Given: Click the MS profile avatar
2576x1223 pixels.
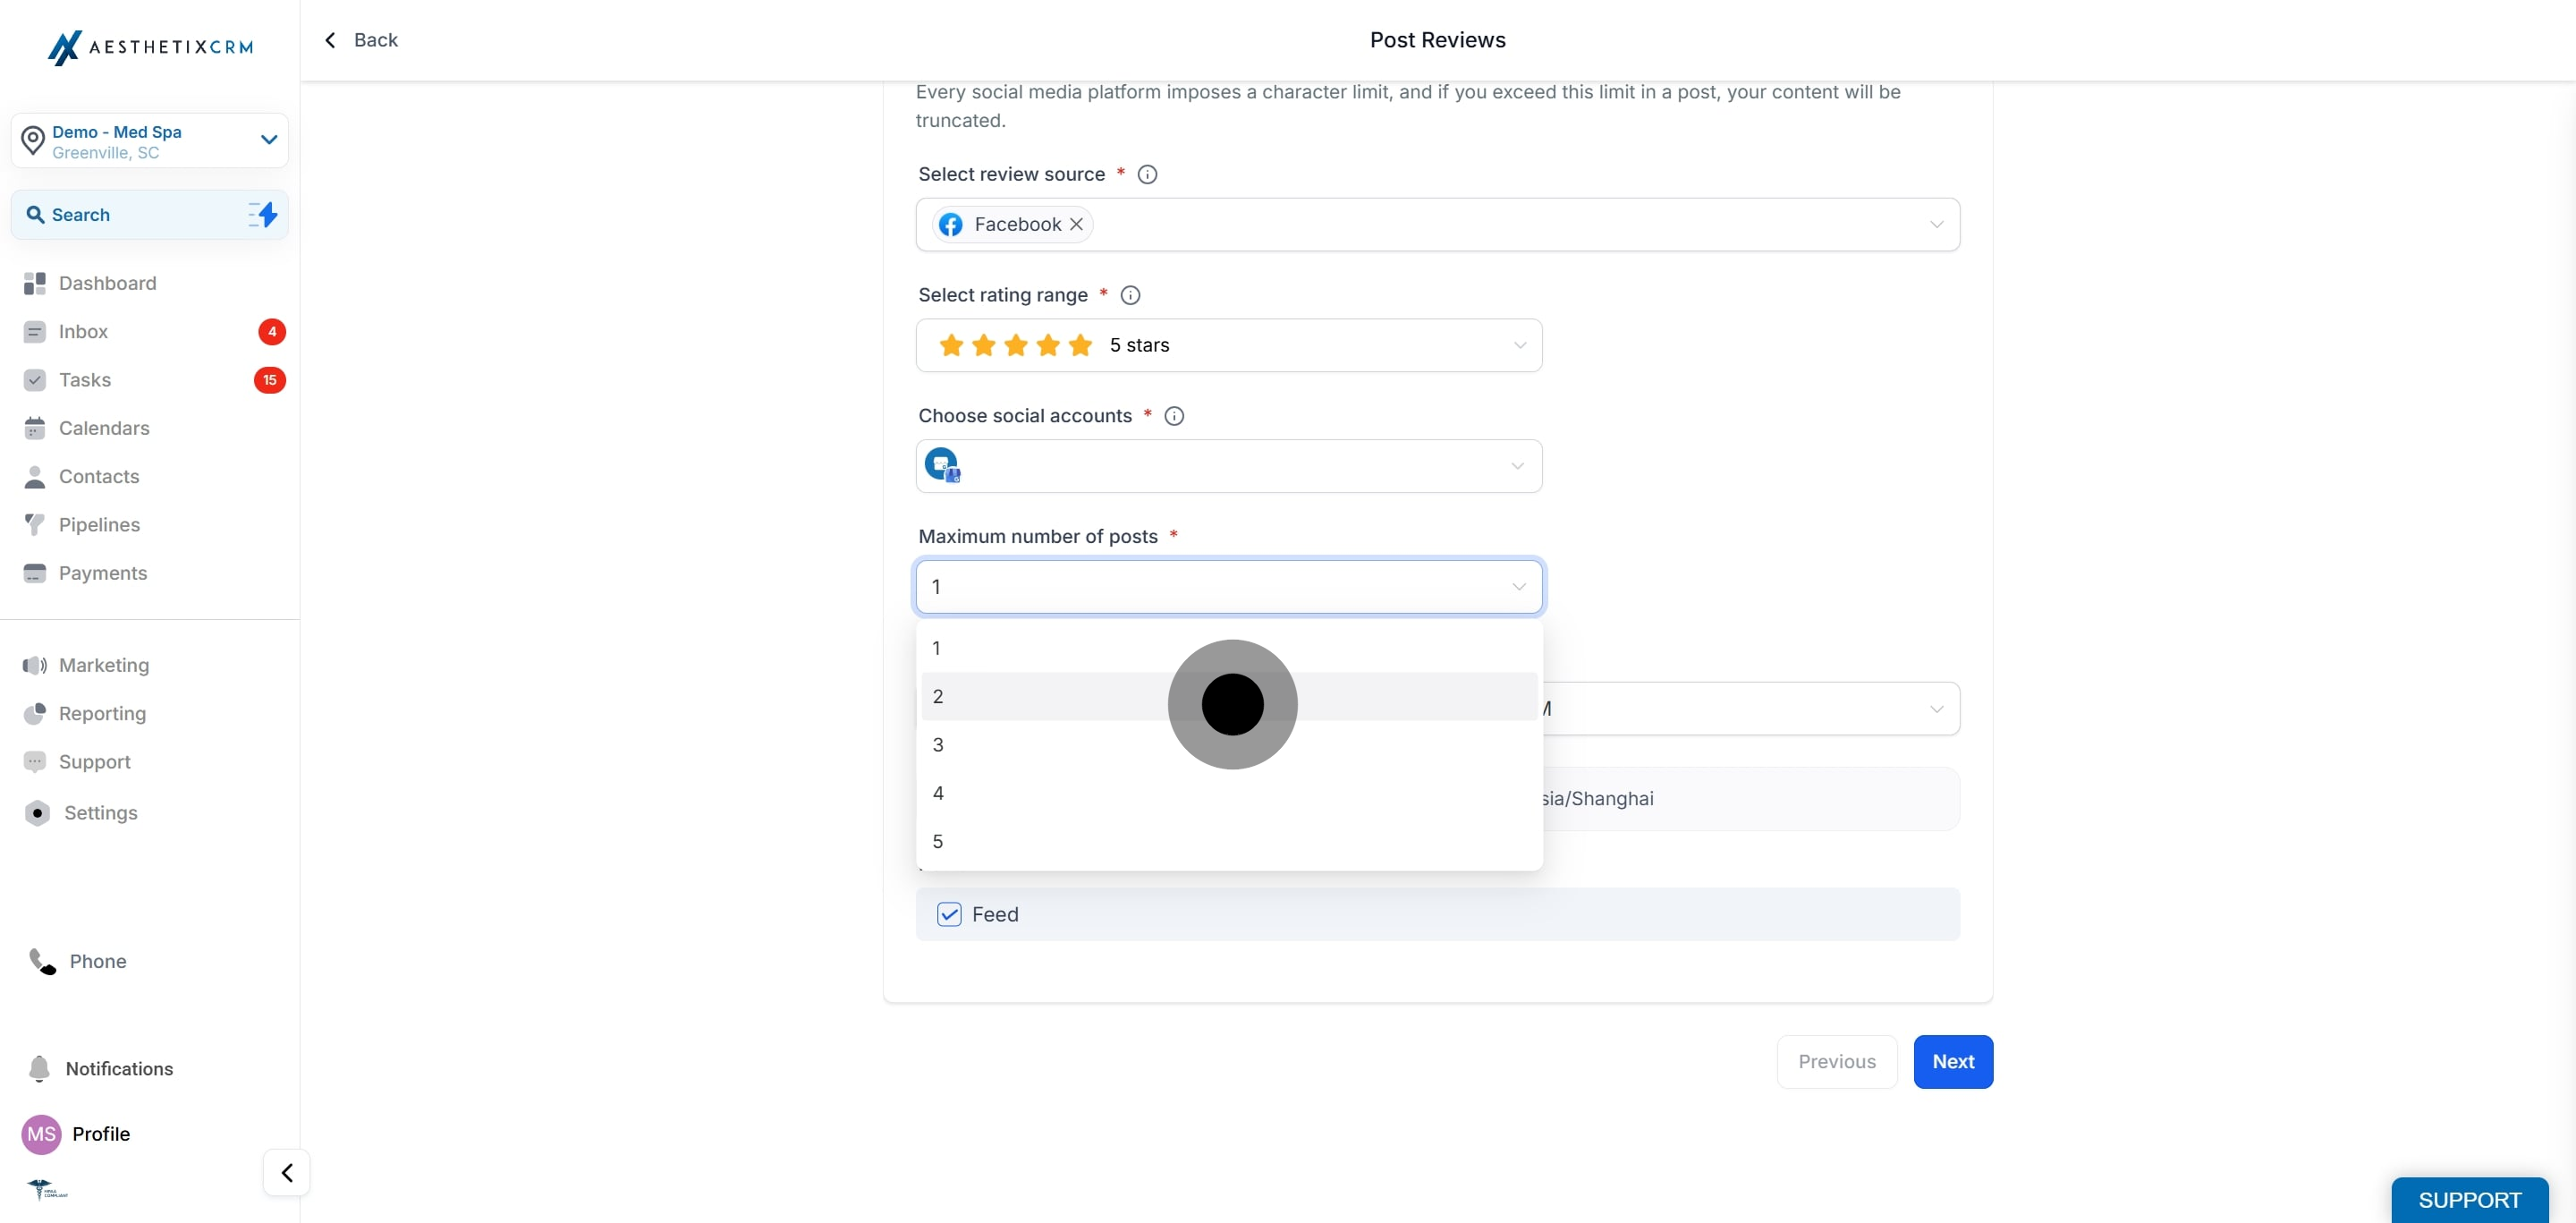Looking at the screenshot, I should [x=41, y=1134].
